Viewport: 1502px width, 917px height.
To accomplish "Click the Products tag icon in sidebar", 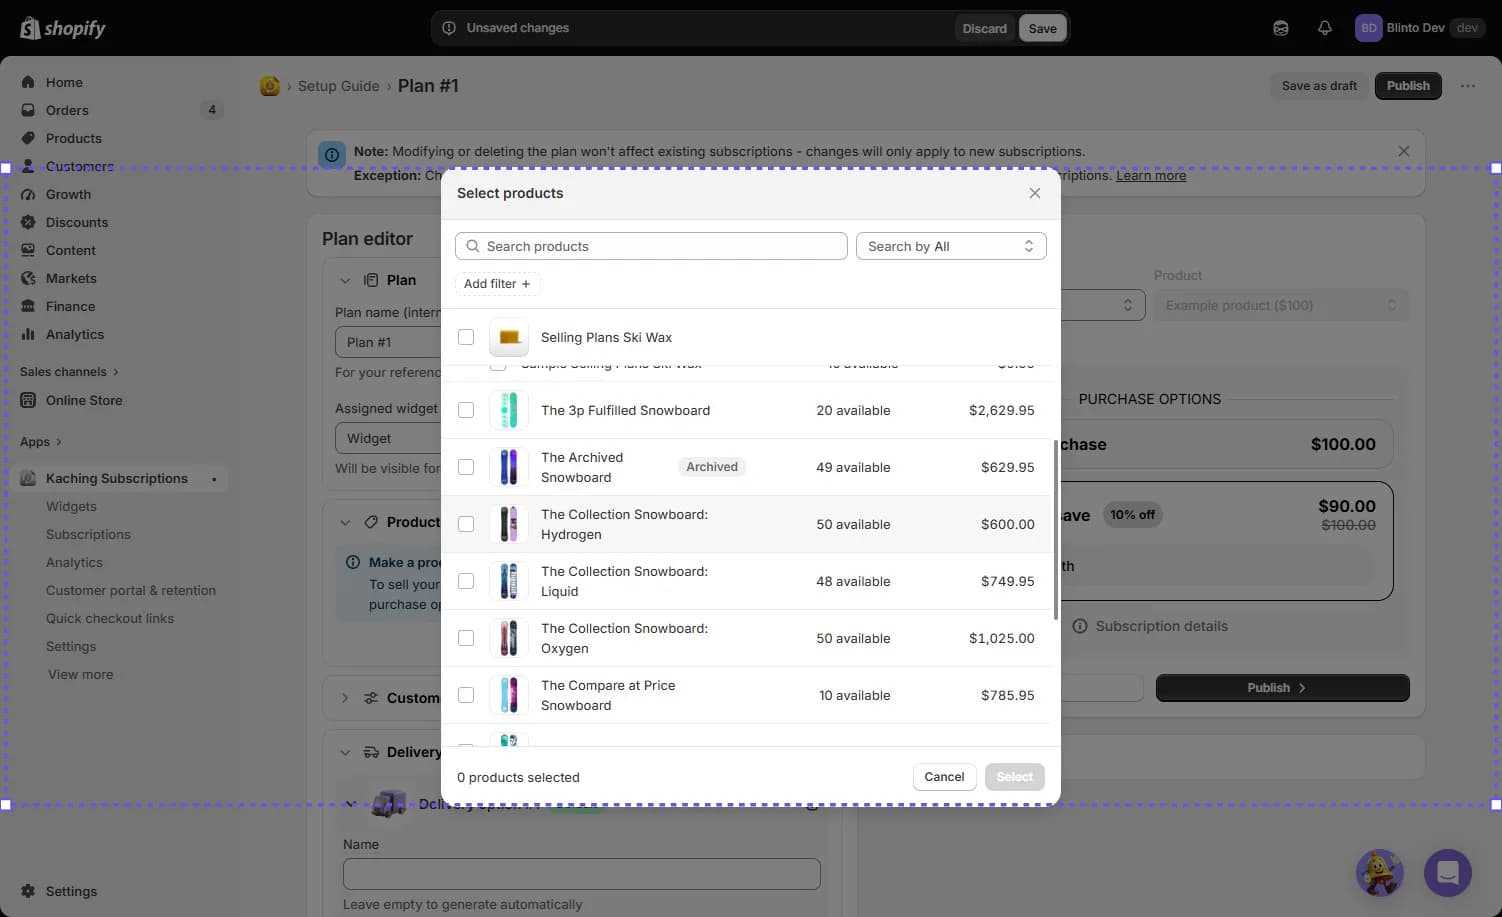I will point(28,138).
